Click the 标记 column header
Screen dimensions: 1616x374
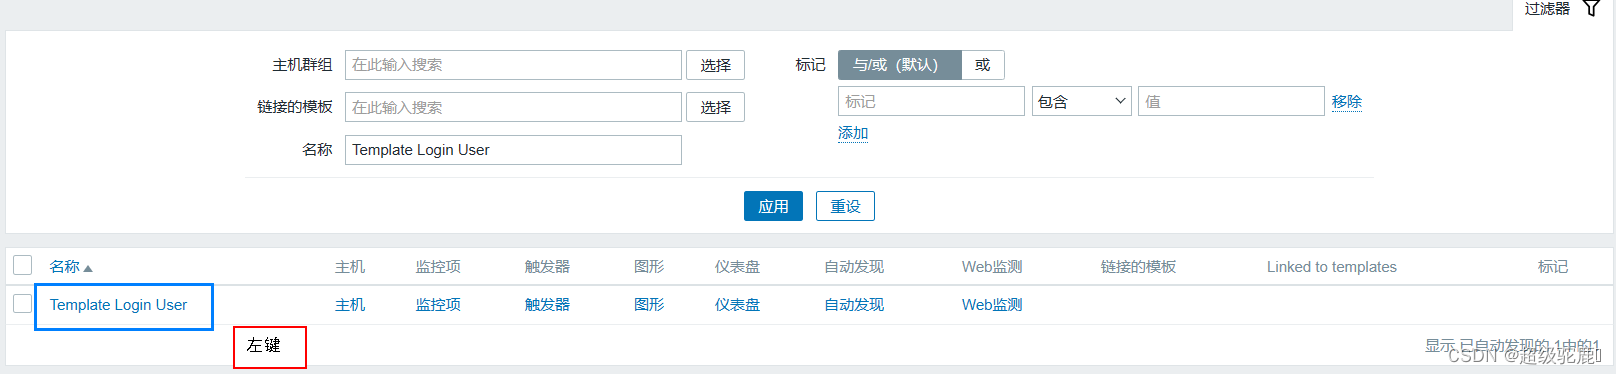click(1553, 267)
